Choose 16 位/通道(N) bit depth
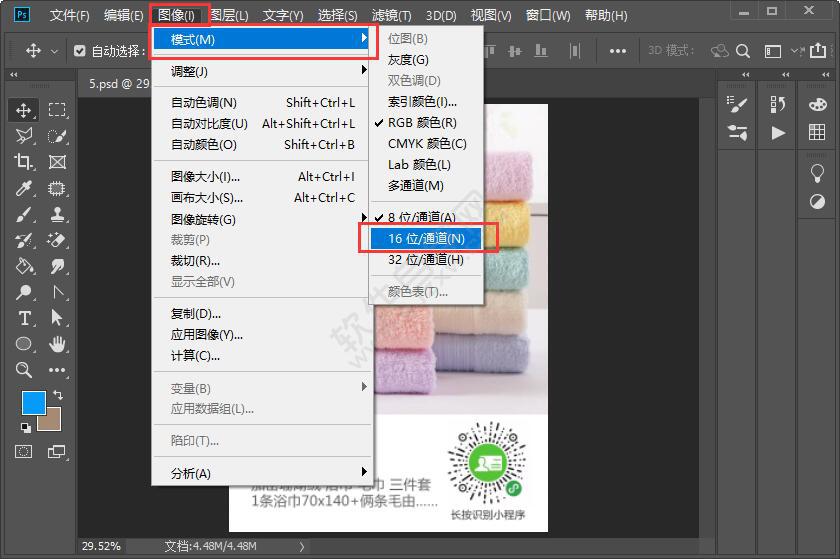The image size is (840, 559). pos(426,238)
